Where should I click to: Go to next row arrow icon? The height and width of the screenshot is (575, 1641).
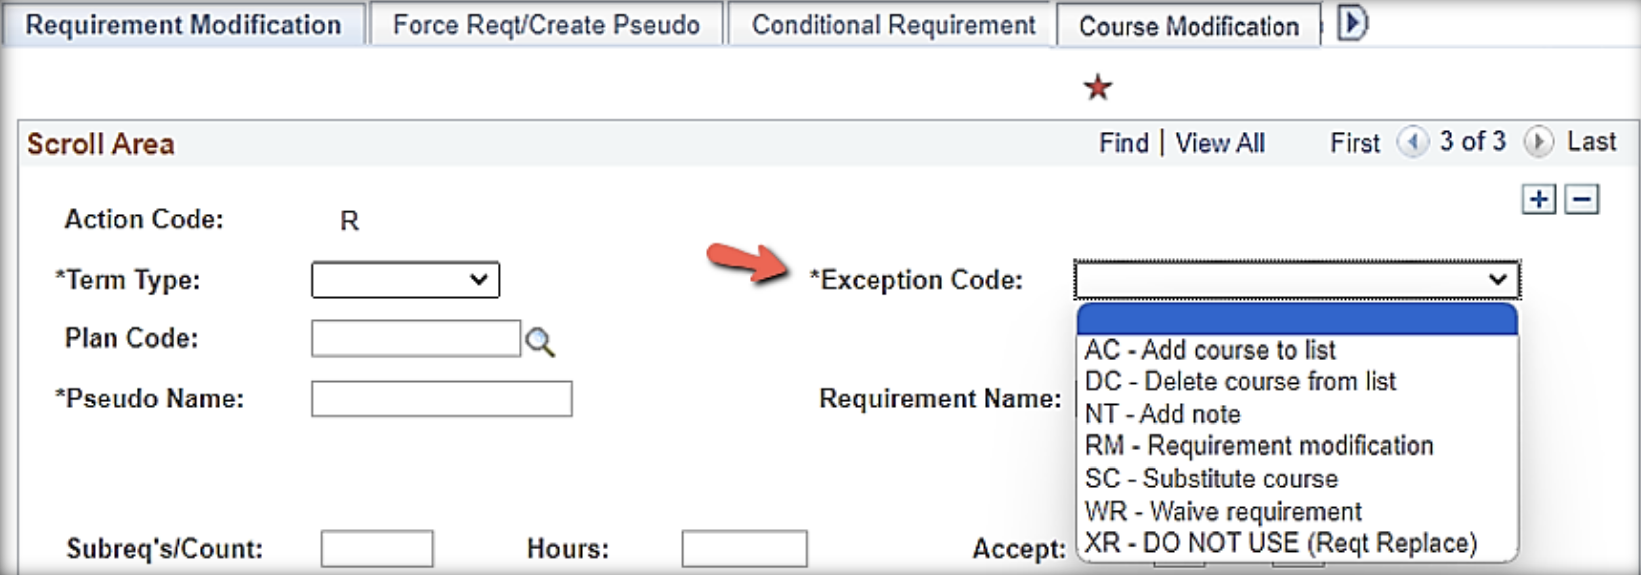click(x=1538, y=142)
